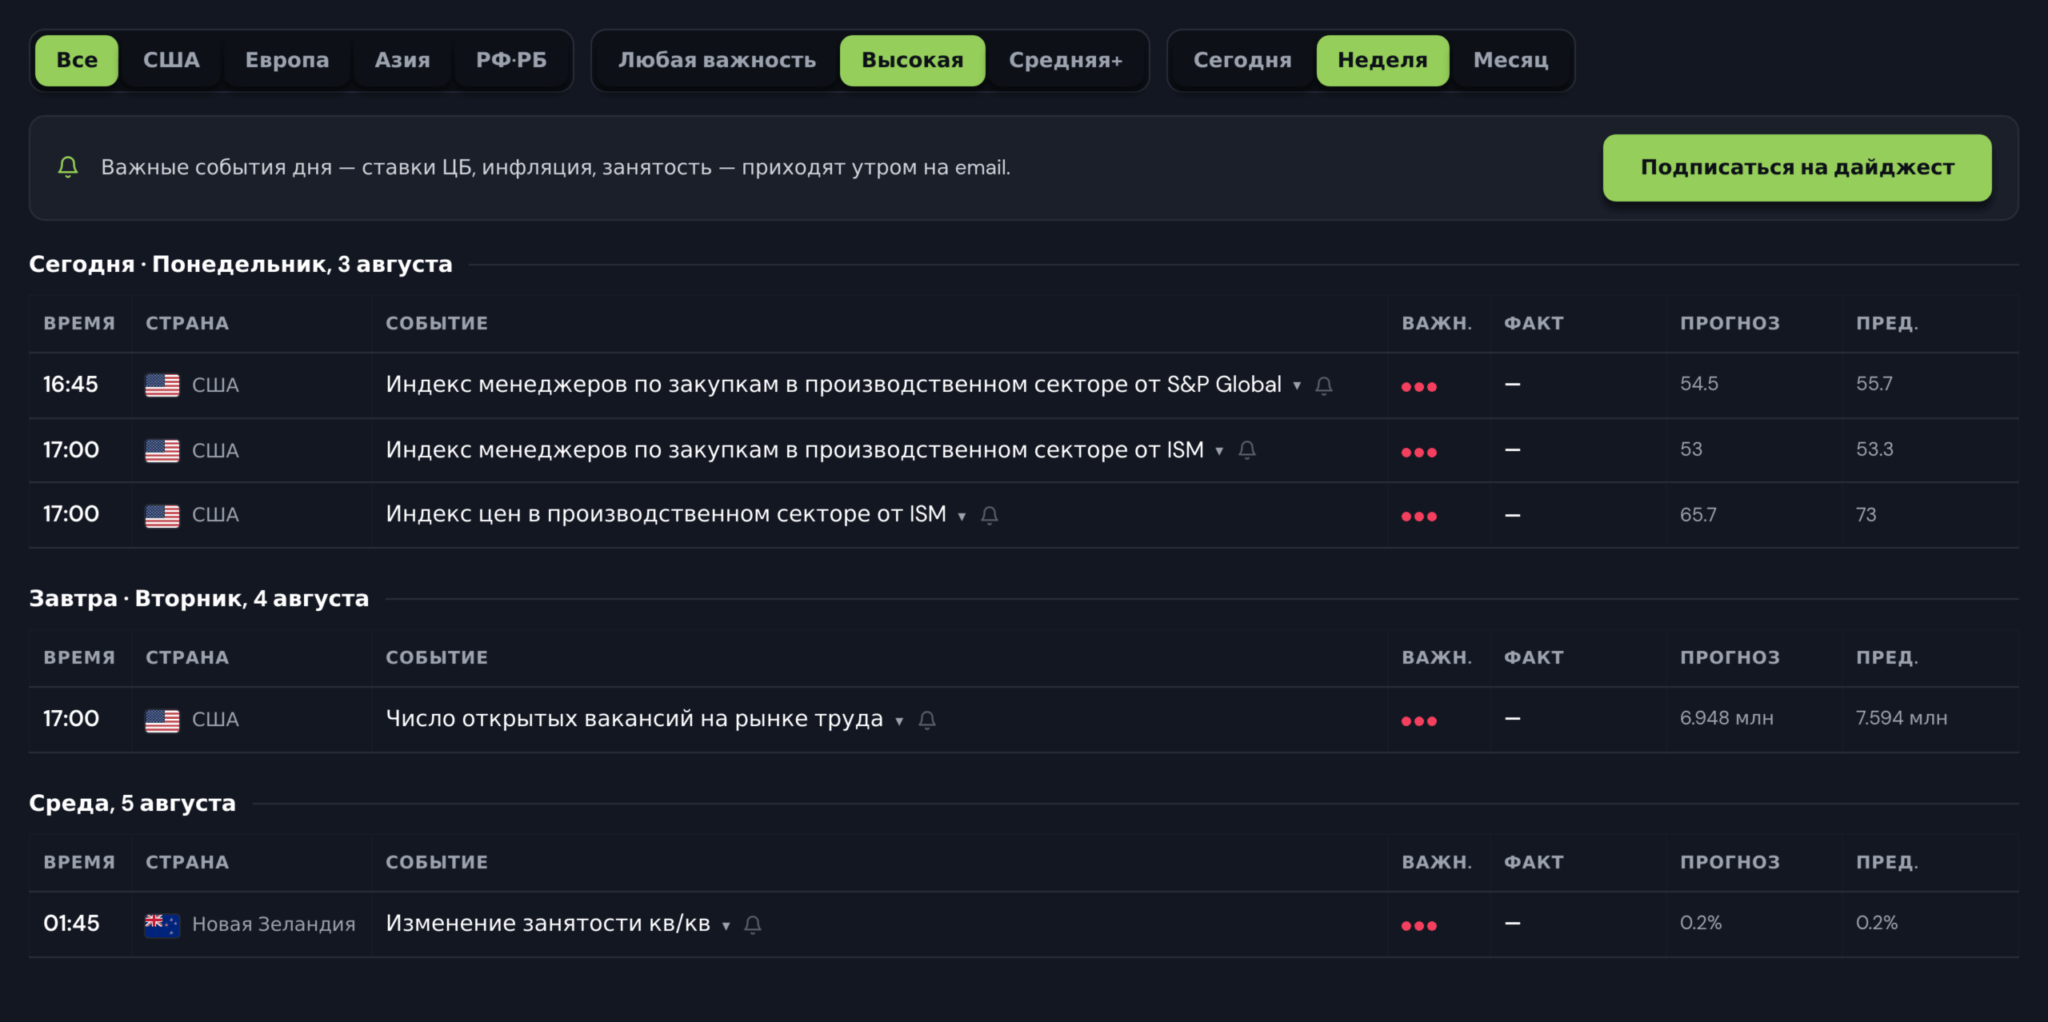Choose Средняя+ importance filter

[1065, 60]
